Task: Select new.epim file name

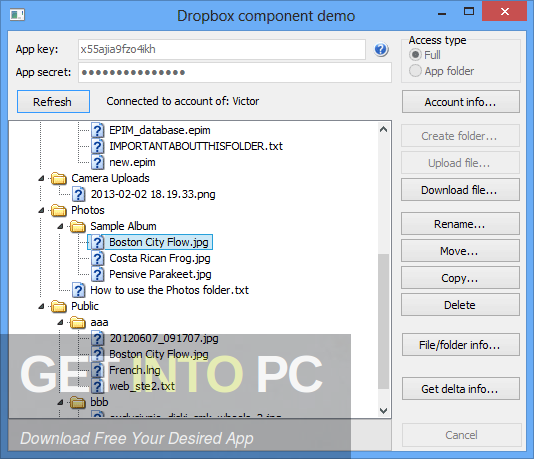Action: (132, 162)
